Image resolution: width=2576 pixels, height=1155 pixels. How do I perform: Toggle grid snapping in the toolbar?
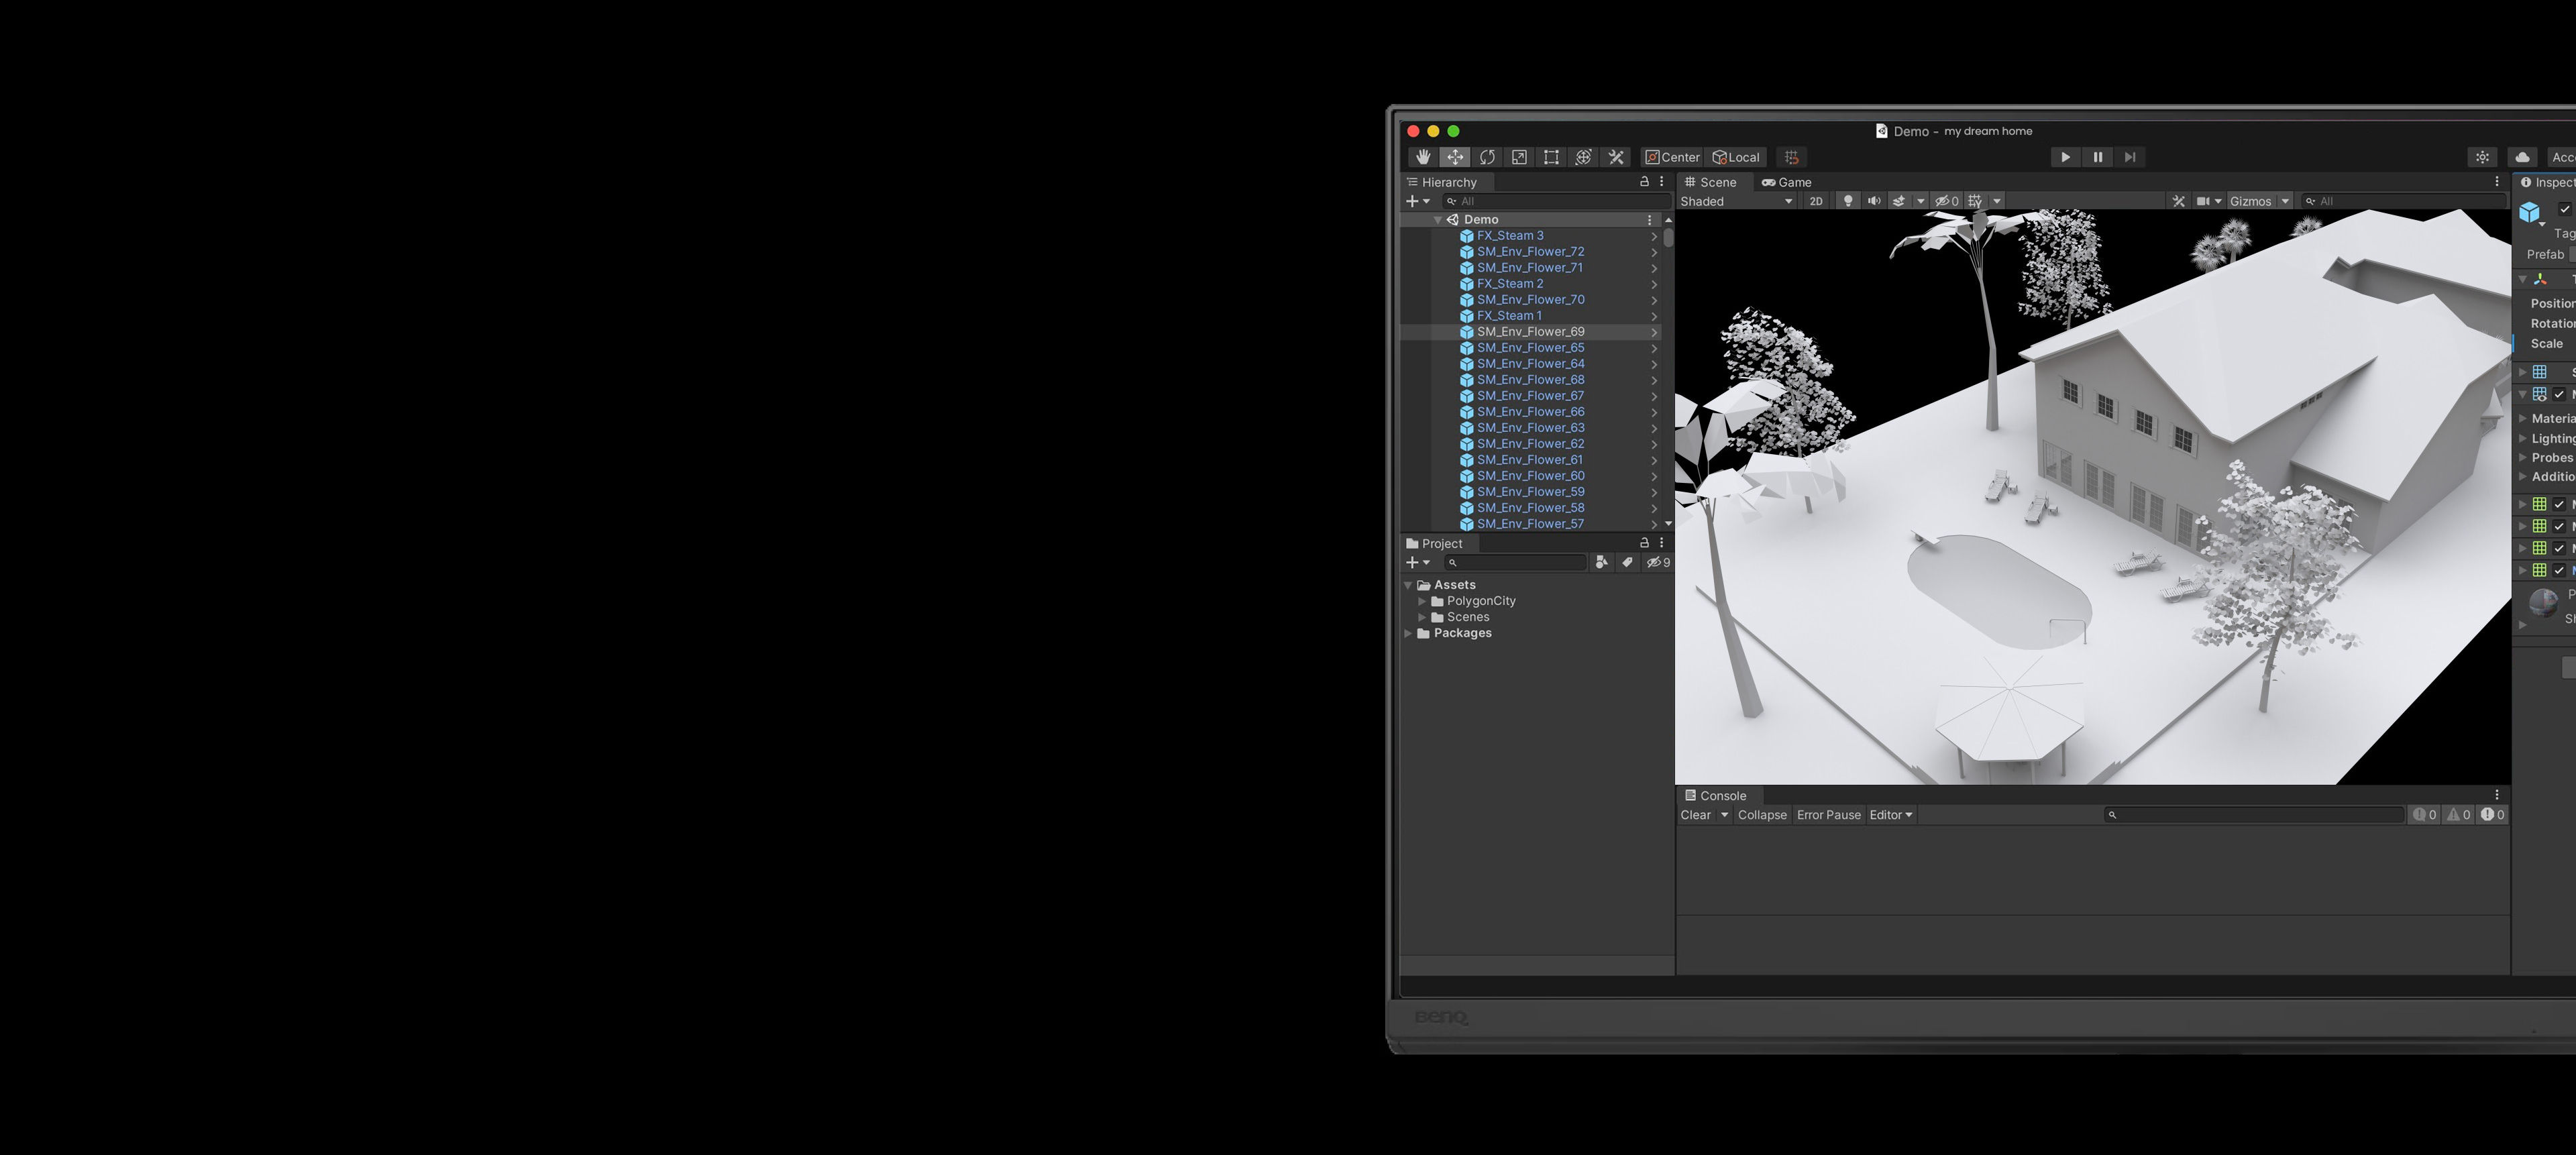[x=1791, y=157]
